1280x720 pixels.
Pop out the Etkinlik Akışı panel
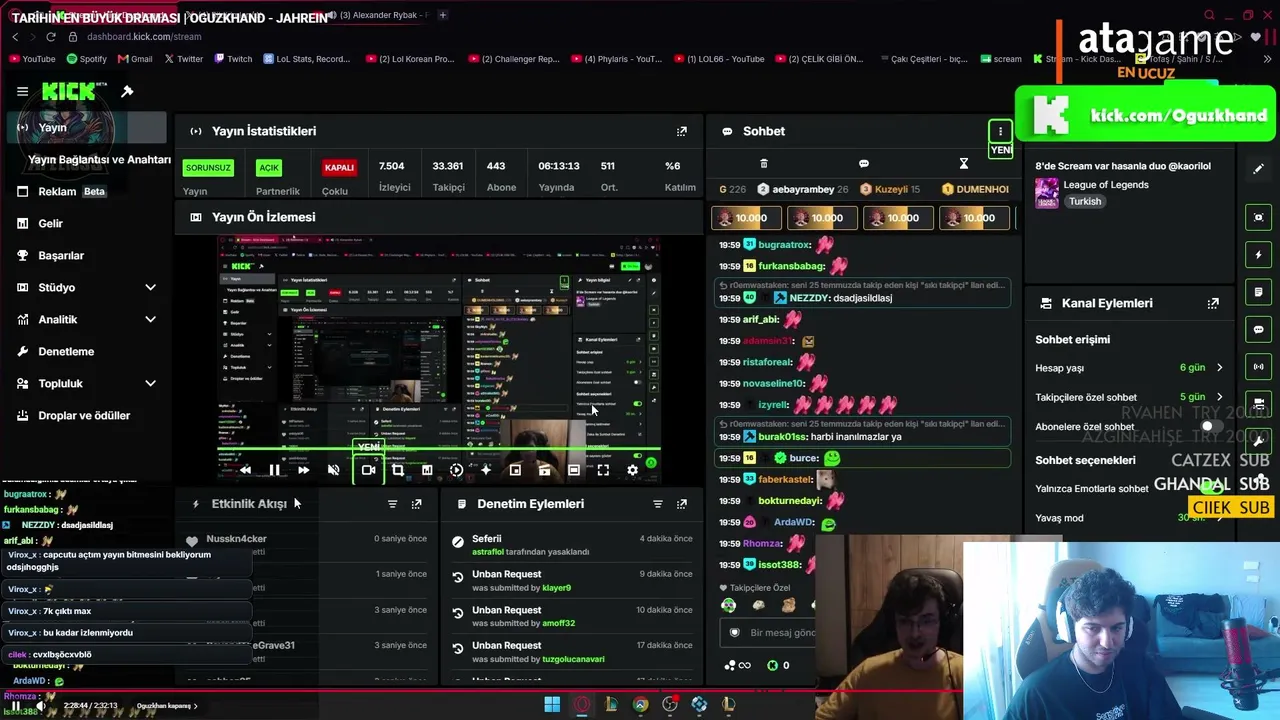[417, 504]
